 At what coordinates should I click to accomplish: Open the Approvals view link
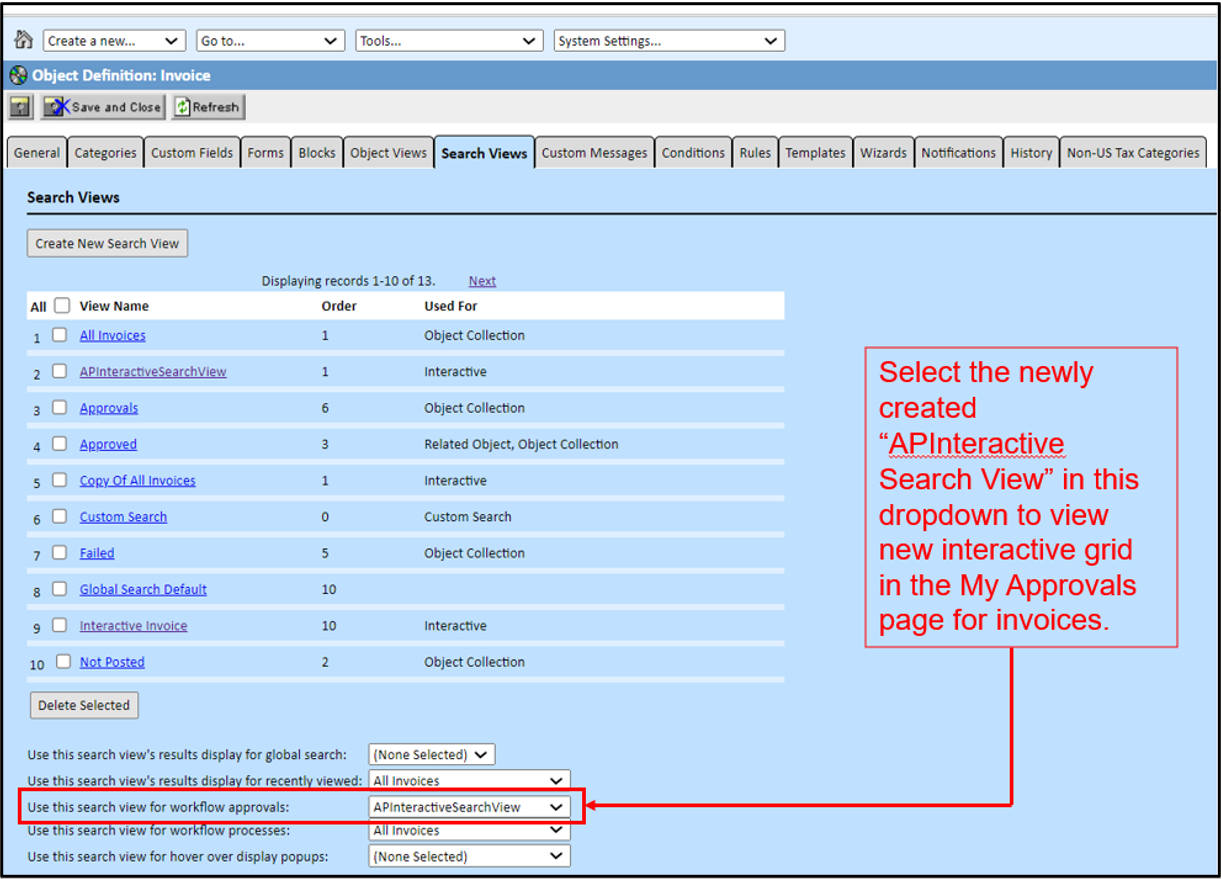(109, 408)
